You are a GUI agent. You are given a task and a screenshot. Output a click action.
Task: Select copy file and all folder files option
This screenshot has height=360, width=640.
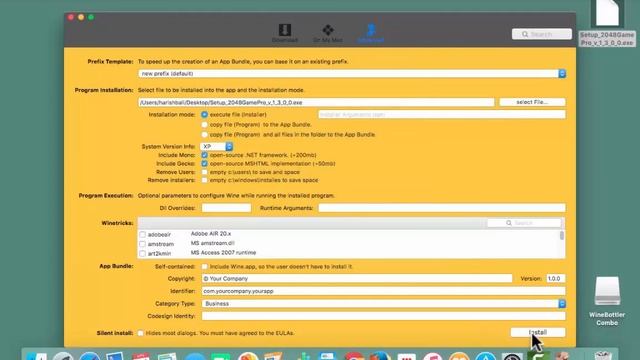coord(204,134)
